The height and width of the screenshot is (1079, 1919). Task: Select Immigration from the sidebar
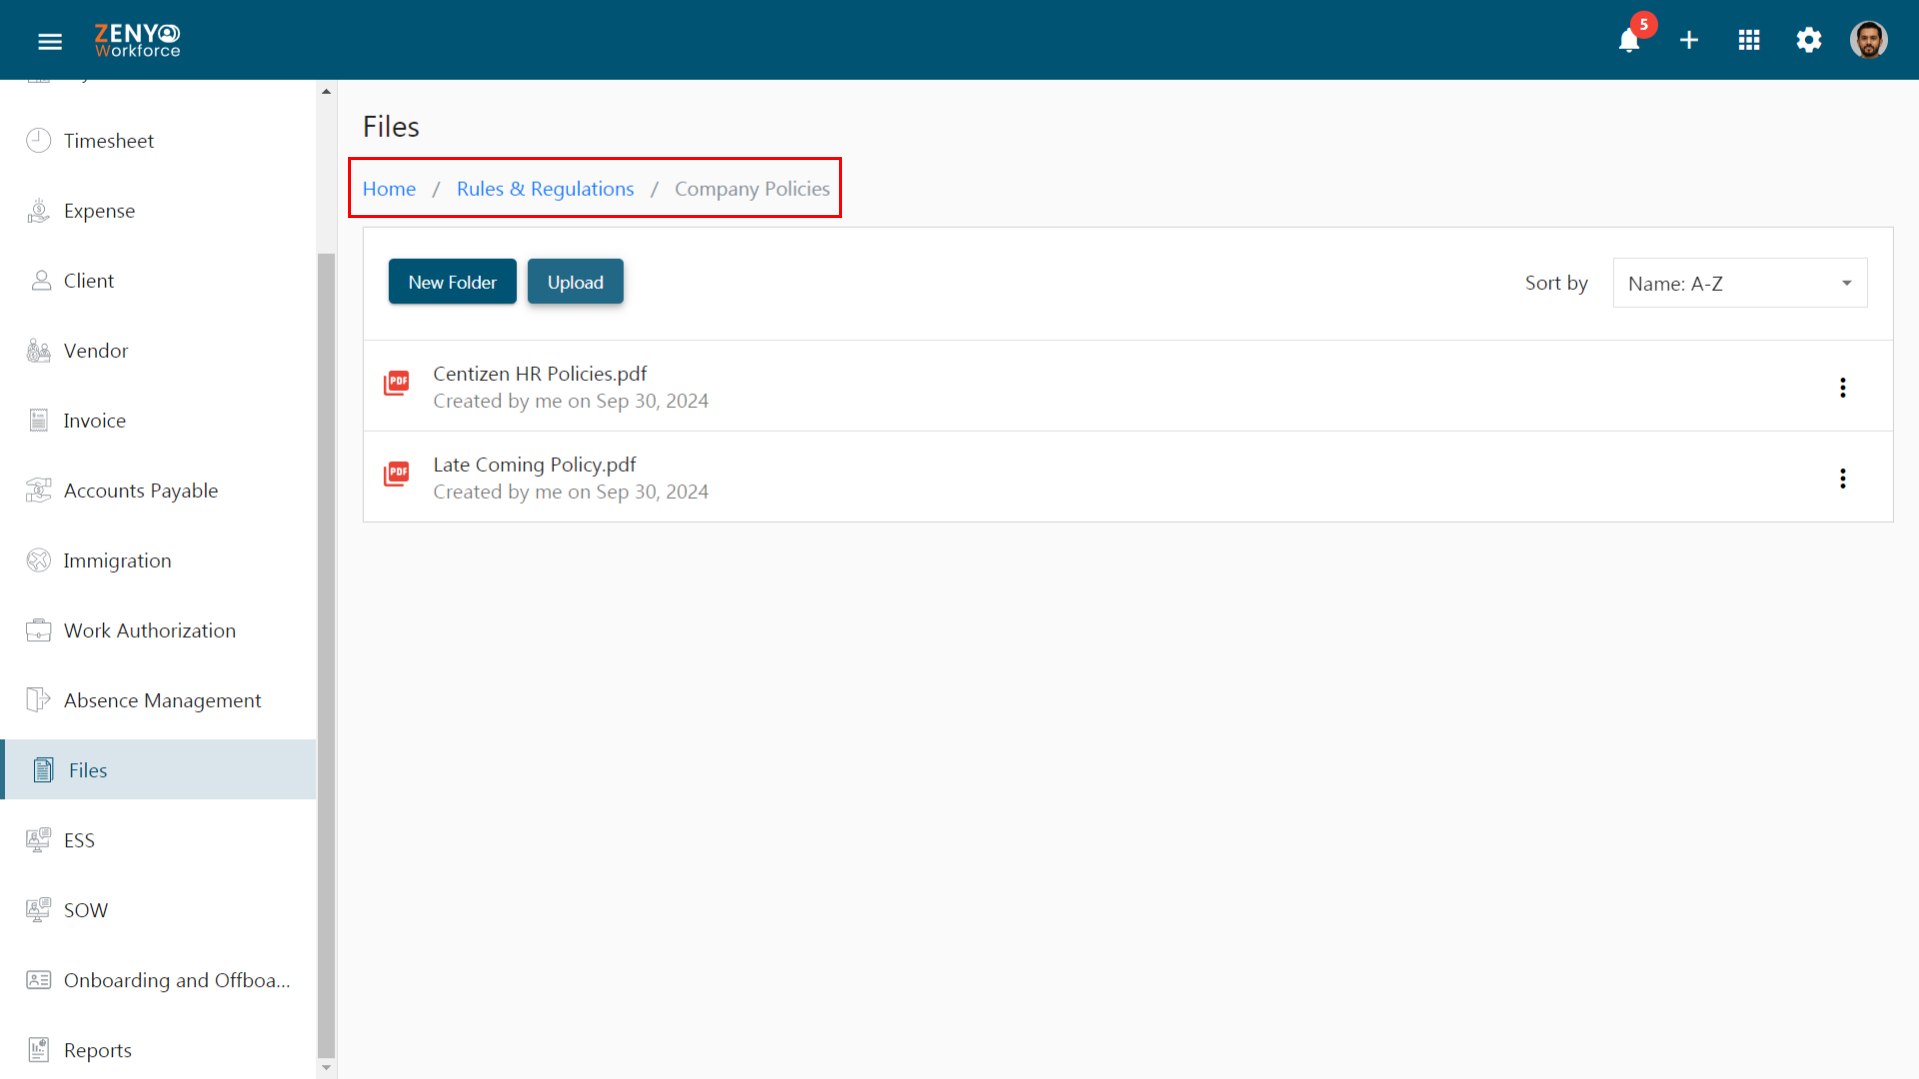117,561
